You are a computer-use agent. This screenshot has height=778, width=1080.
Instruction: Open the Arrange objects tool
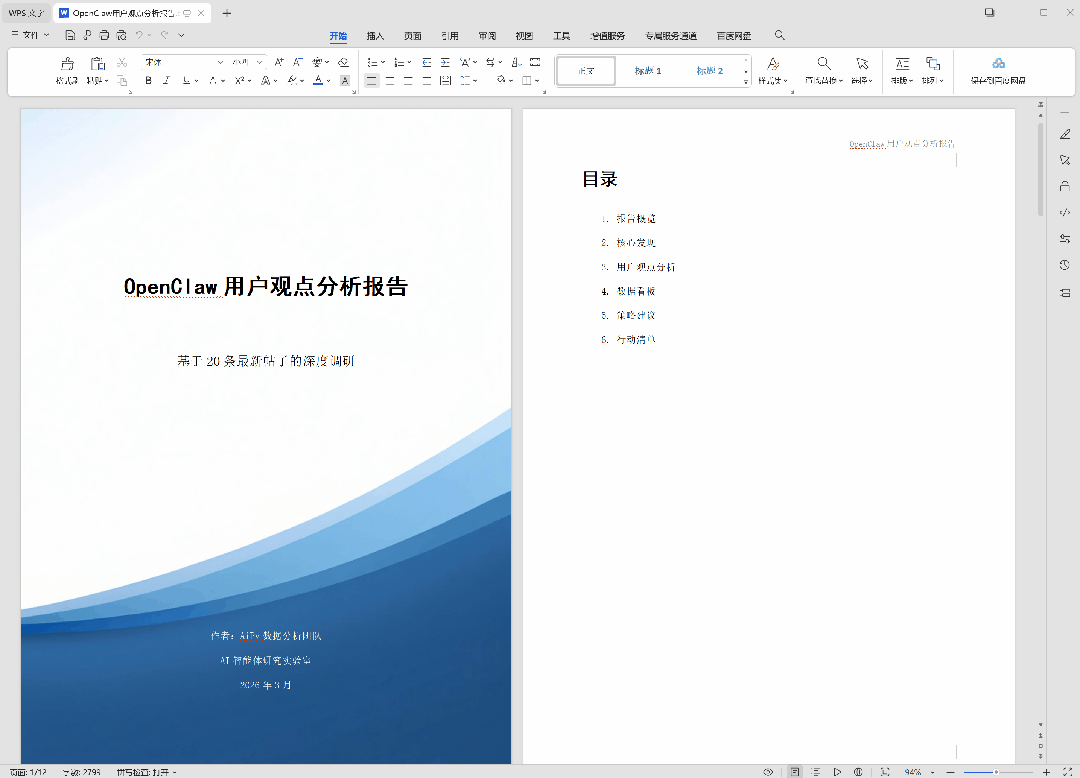933,71
